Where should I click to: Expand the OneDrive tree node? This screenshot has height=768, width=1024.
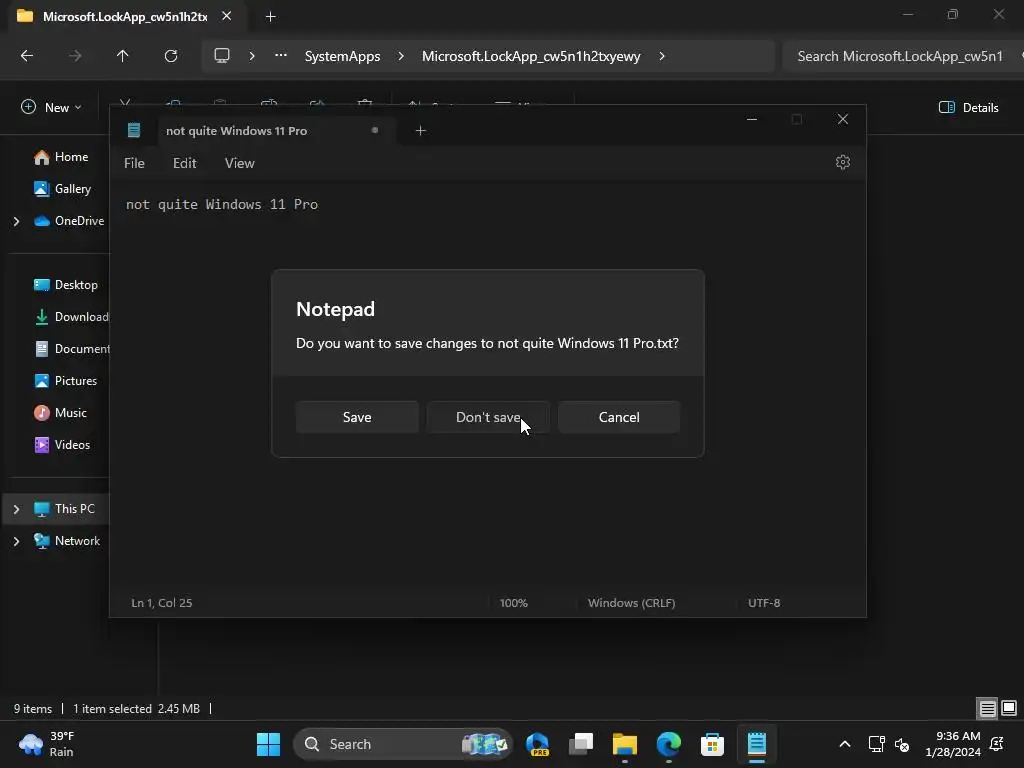tap(16, 221)
